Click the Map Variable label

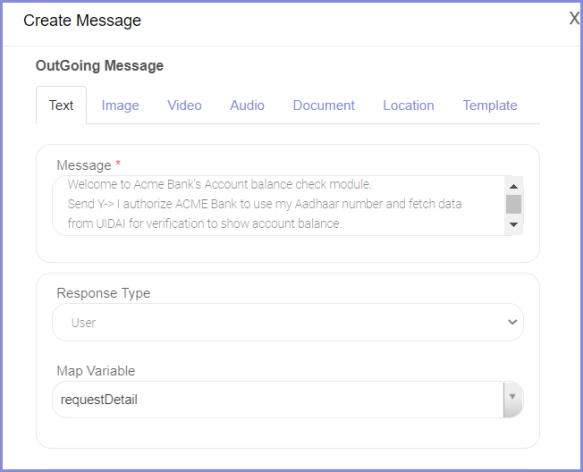click(x=96, y=371)
